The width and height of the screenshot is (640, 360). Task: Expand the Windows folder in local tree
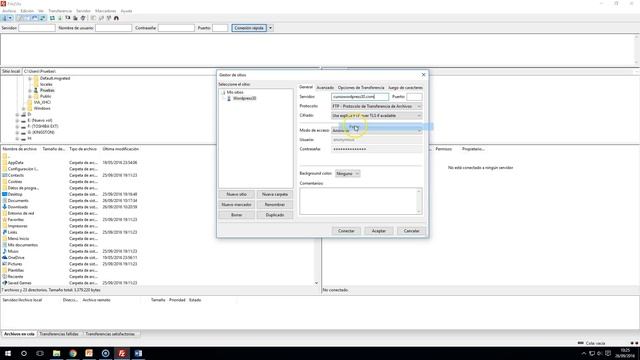pos(24,109)
